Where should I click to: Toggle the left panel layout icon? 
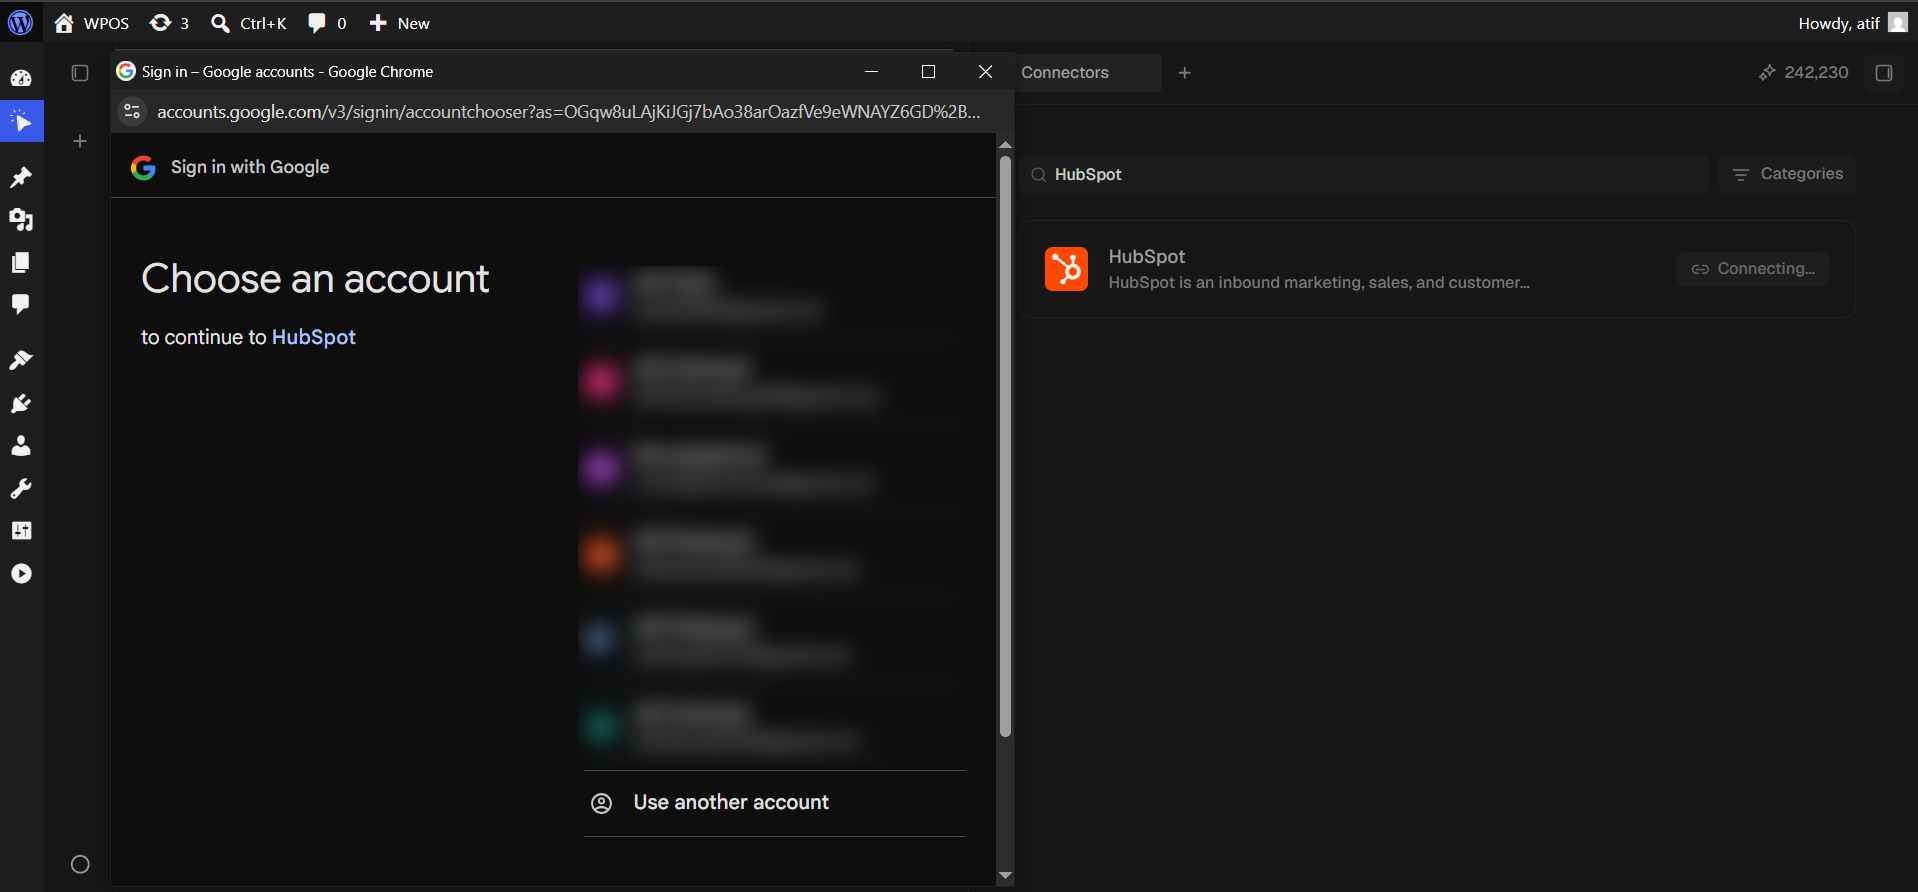click(x=80, y=73)
